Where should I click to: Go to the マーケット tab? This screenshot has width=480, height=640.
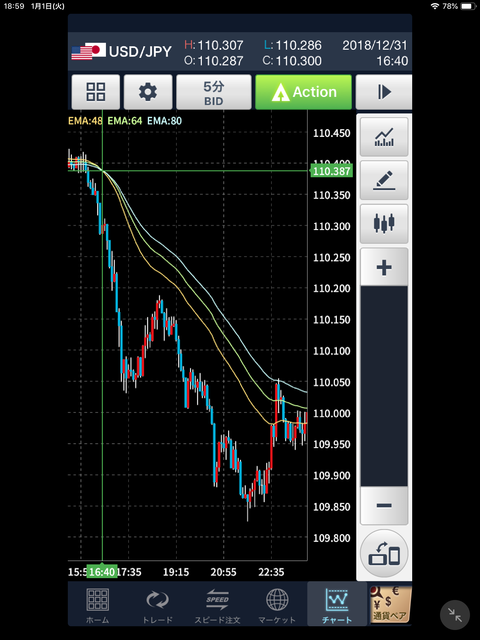[x=277, y=605]
